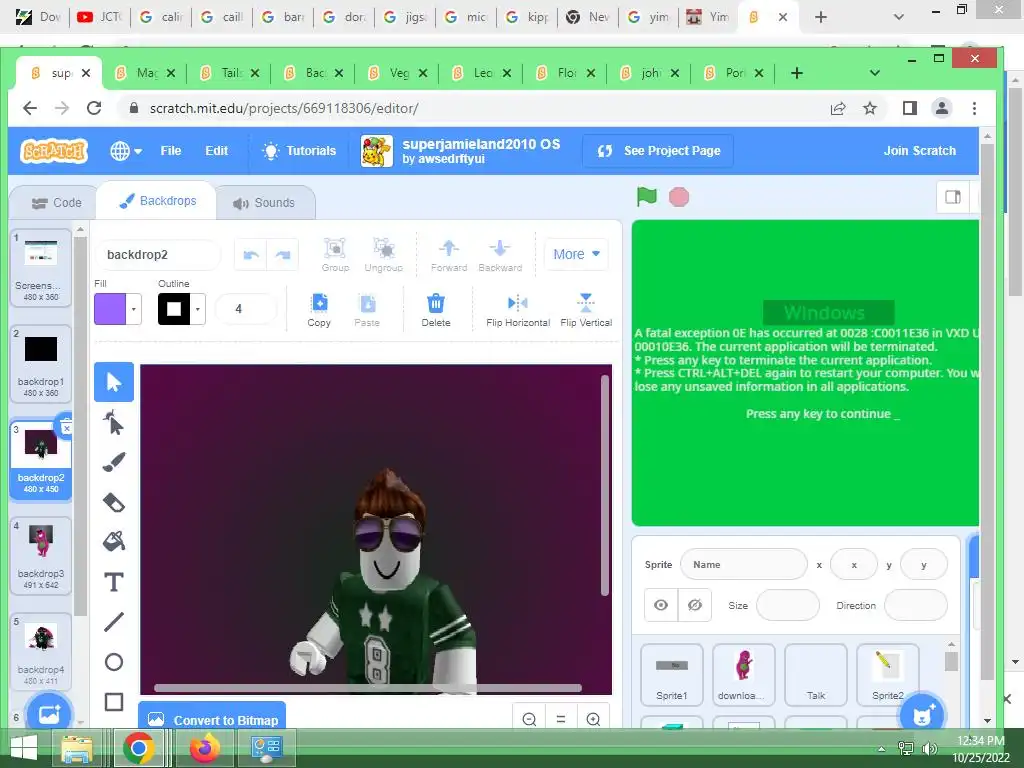The height and width of the screenshot is (768, 1024).
Task: Click the Undo arrow icon
Action: [251, 255]
